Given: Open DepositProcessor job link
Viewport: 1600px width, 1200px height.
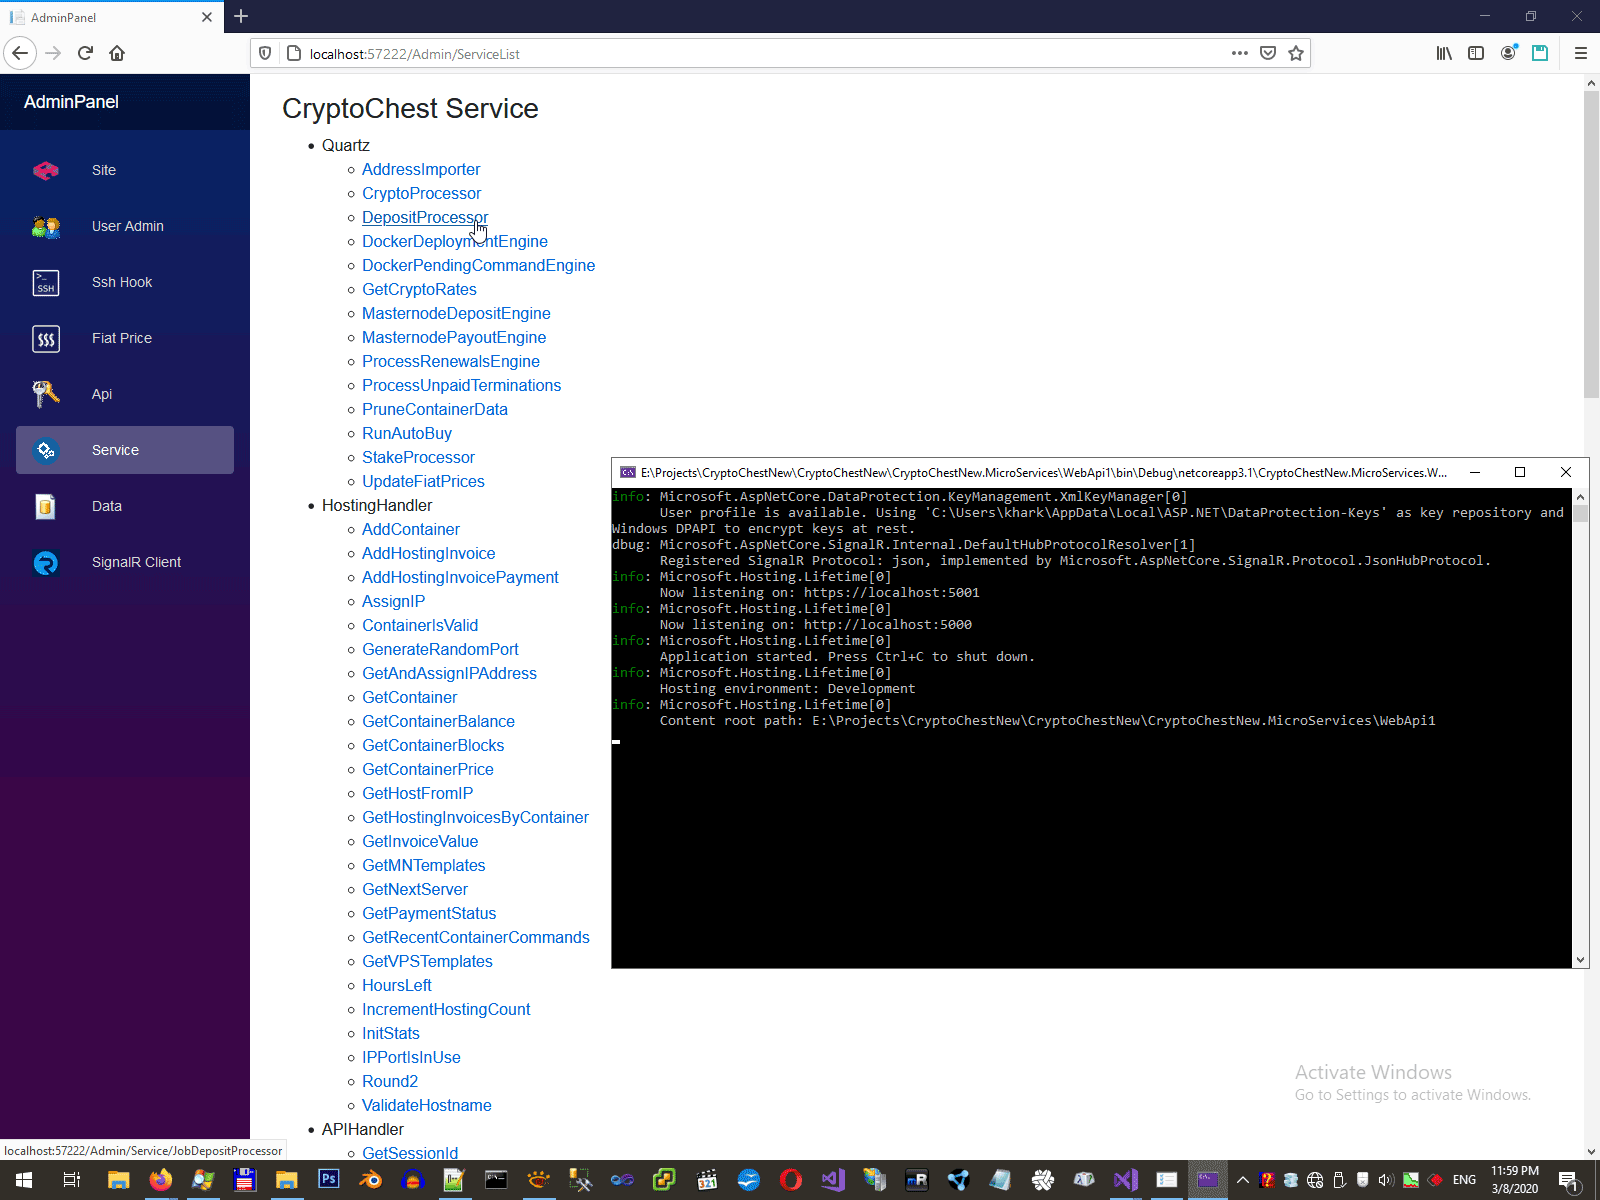Looking at the screenshot, I should [x=425, y=217].
